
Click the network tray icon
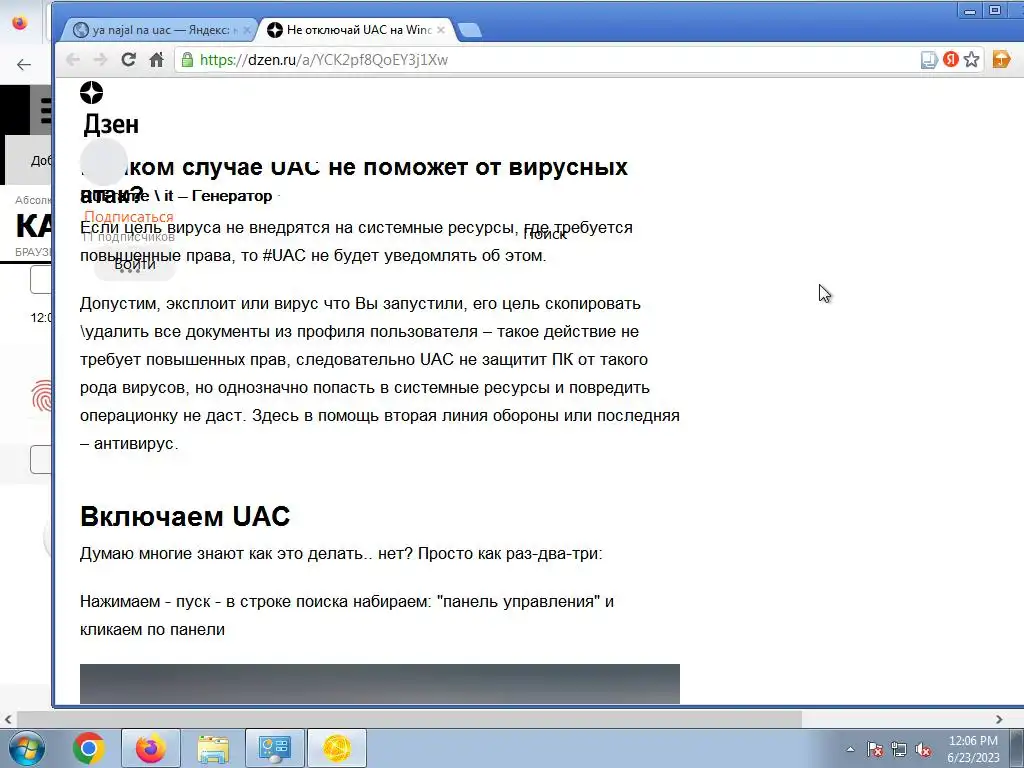pos(899,749)
